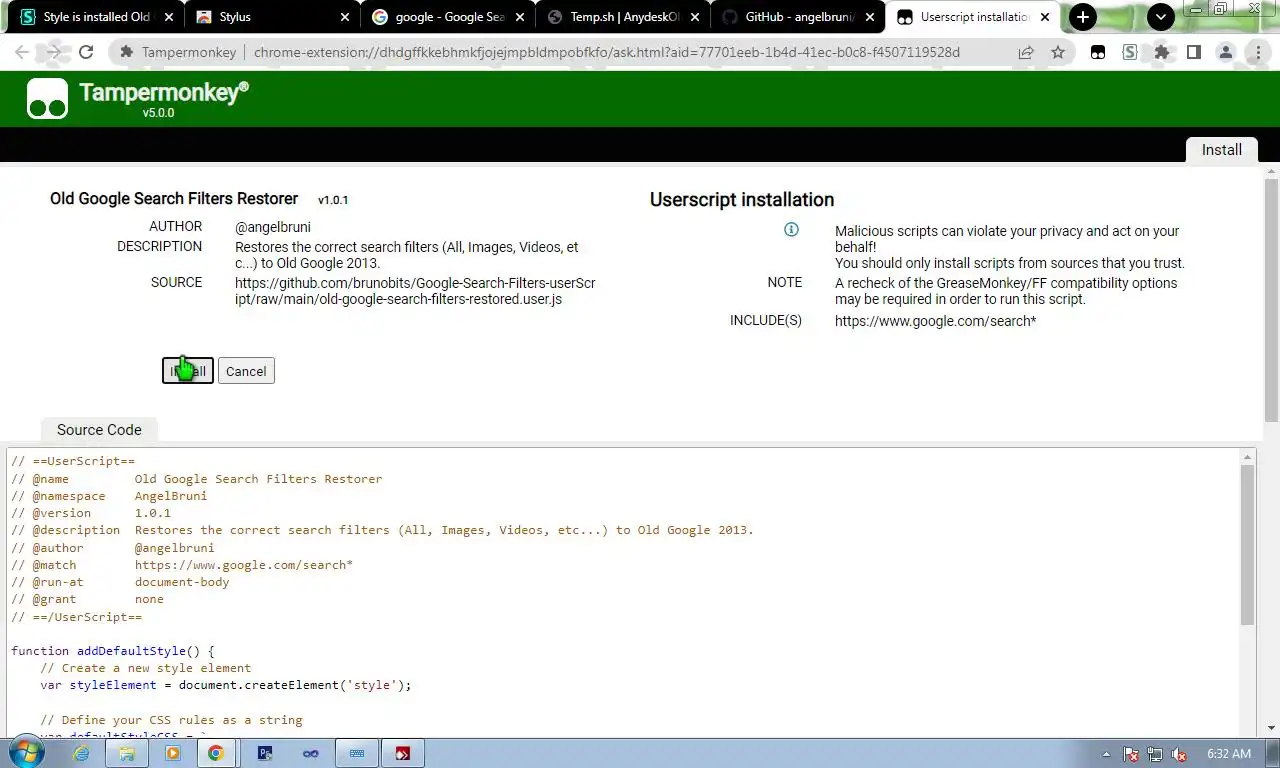This screenshot has height=768, width=1280.
Task: Open the Chrome profile avatar
Action: (x=1226, y=53)
